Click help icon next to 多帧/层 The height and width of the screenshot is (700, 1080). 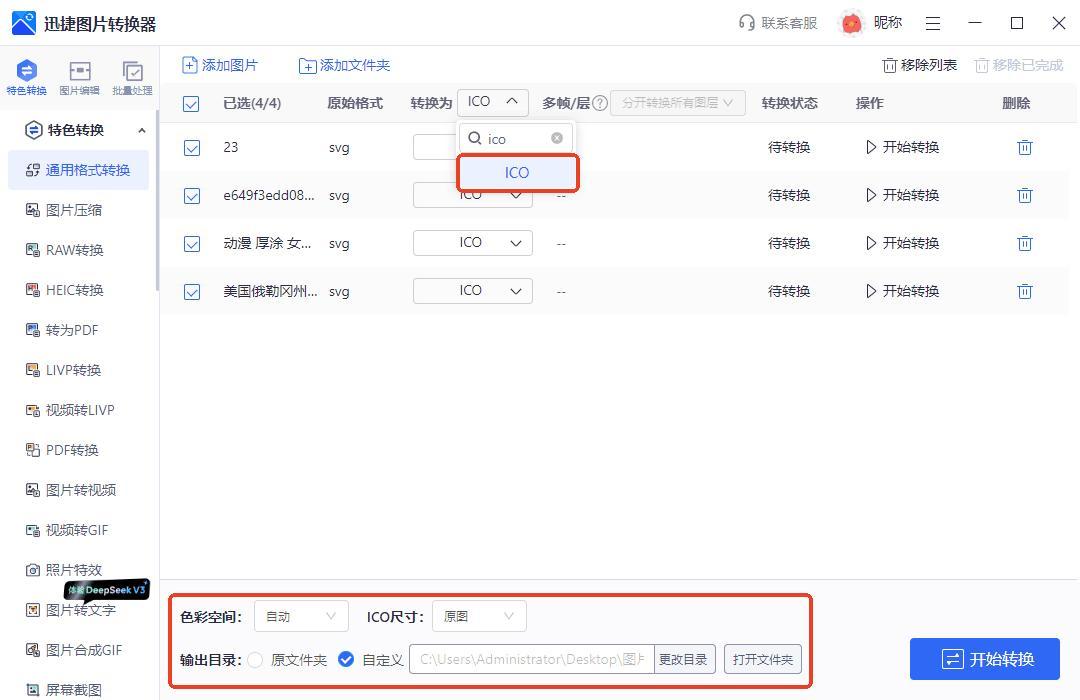coord(600,103)
